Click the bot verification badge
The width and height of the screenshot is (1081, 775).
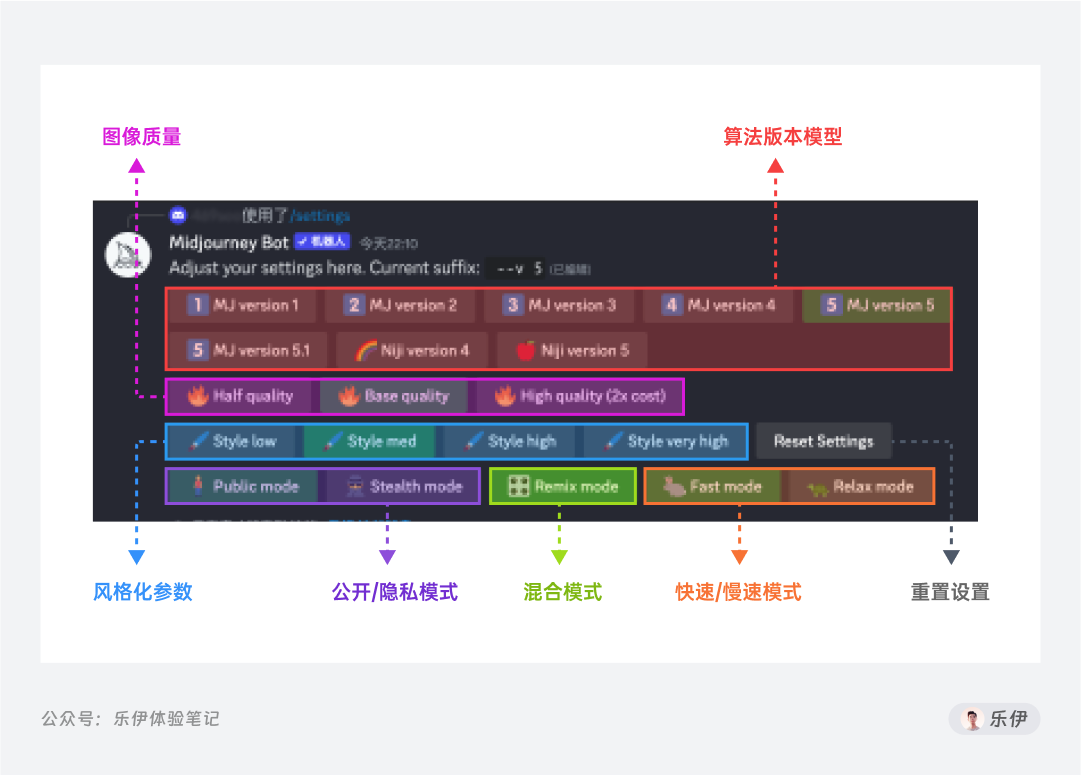(x=322, y=242)
